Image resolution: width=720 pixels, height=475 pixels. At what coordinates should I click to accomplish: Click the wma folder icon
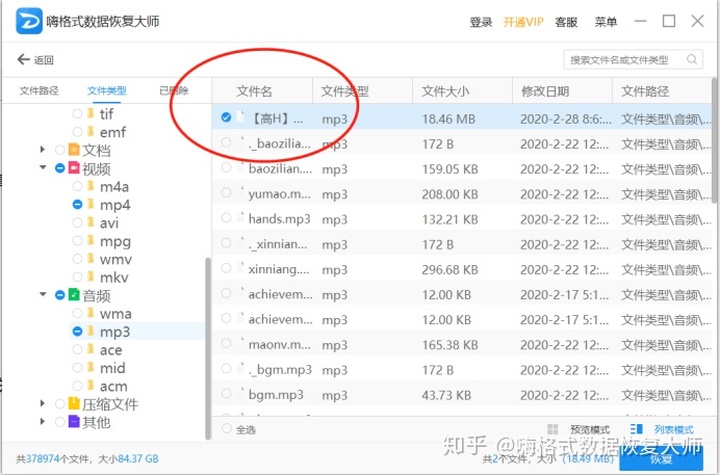tap(90, 313)
